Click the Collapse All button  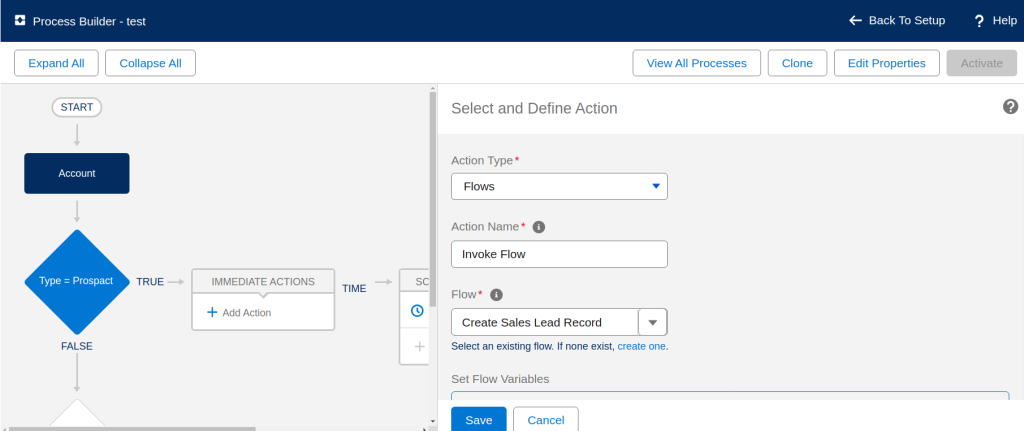point(150,63)
